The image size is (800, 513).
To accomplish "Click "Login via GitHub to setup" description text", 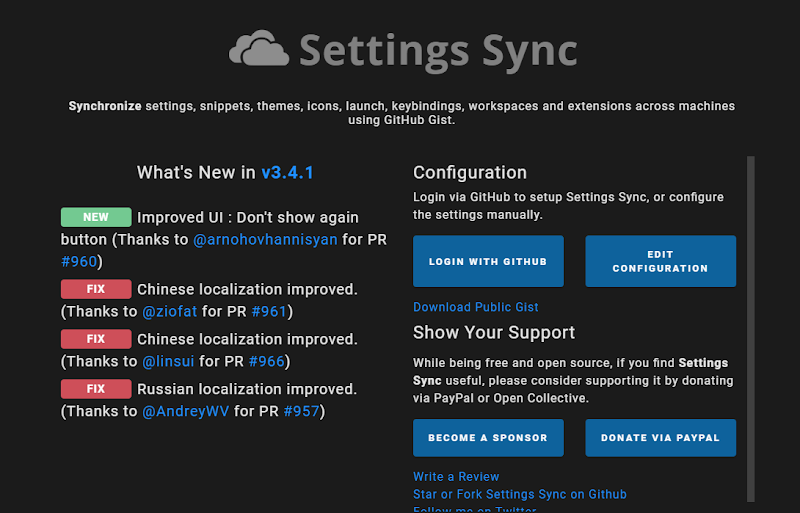I will click(568, 206).
